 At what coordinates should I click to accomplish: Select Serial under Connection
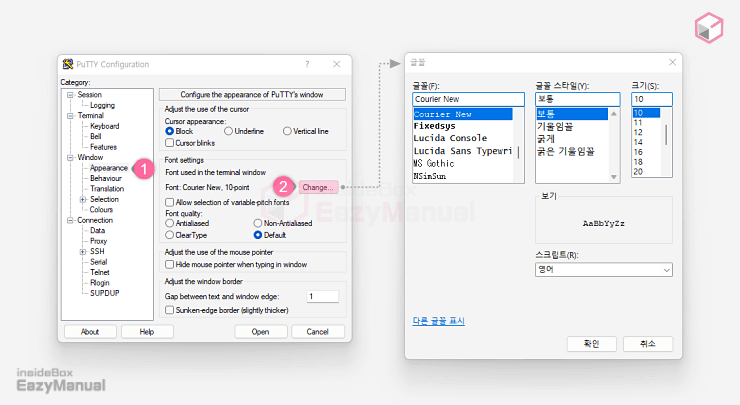[x=99, y=262]
